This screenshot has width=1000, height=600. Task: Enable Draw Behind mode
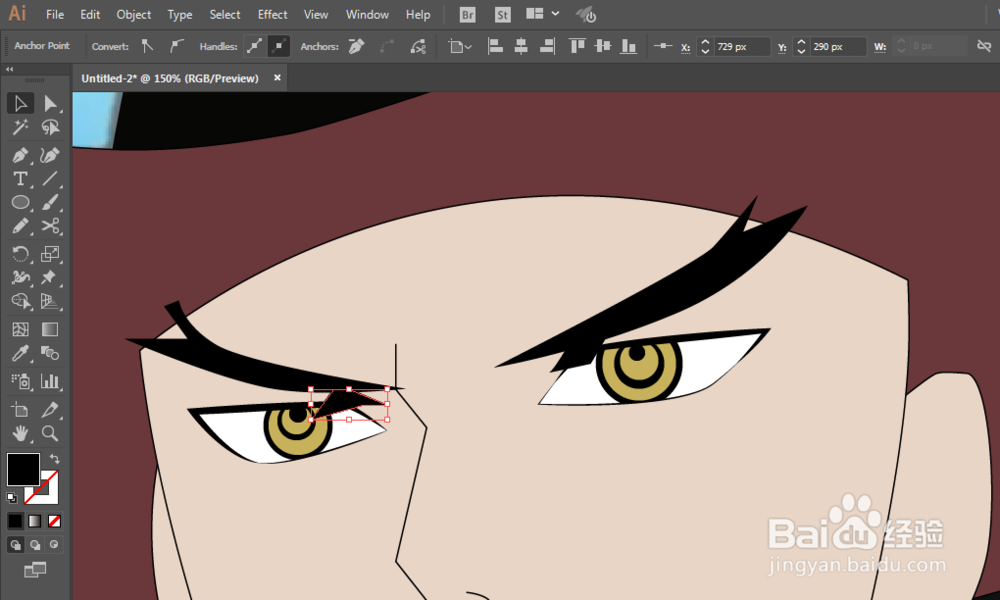pyautogui.click(x=34, y=545)
